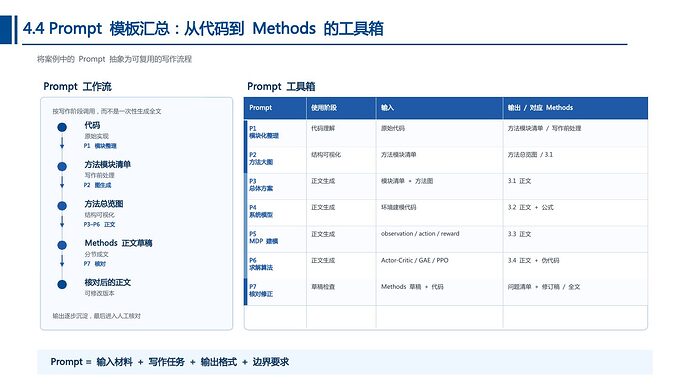Click the '3.1 正文' output cell

tap(519, 181)
